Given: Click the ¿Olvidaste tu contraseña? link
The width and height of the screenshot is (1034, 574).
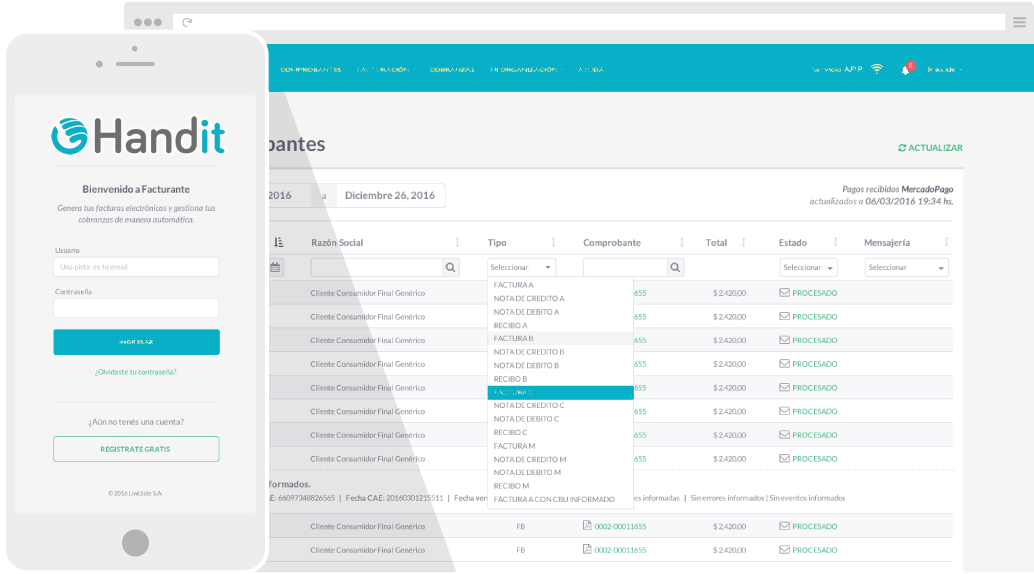Looking at the screenshot, I should click(136, 371).
